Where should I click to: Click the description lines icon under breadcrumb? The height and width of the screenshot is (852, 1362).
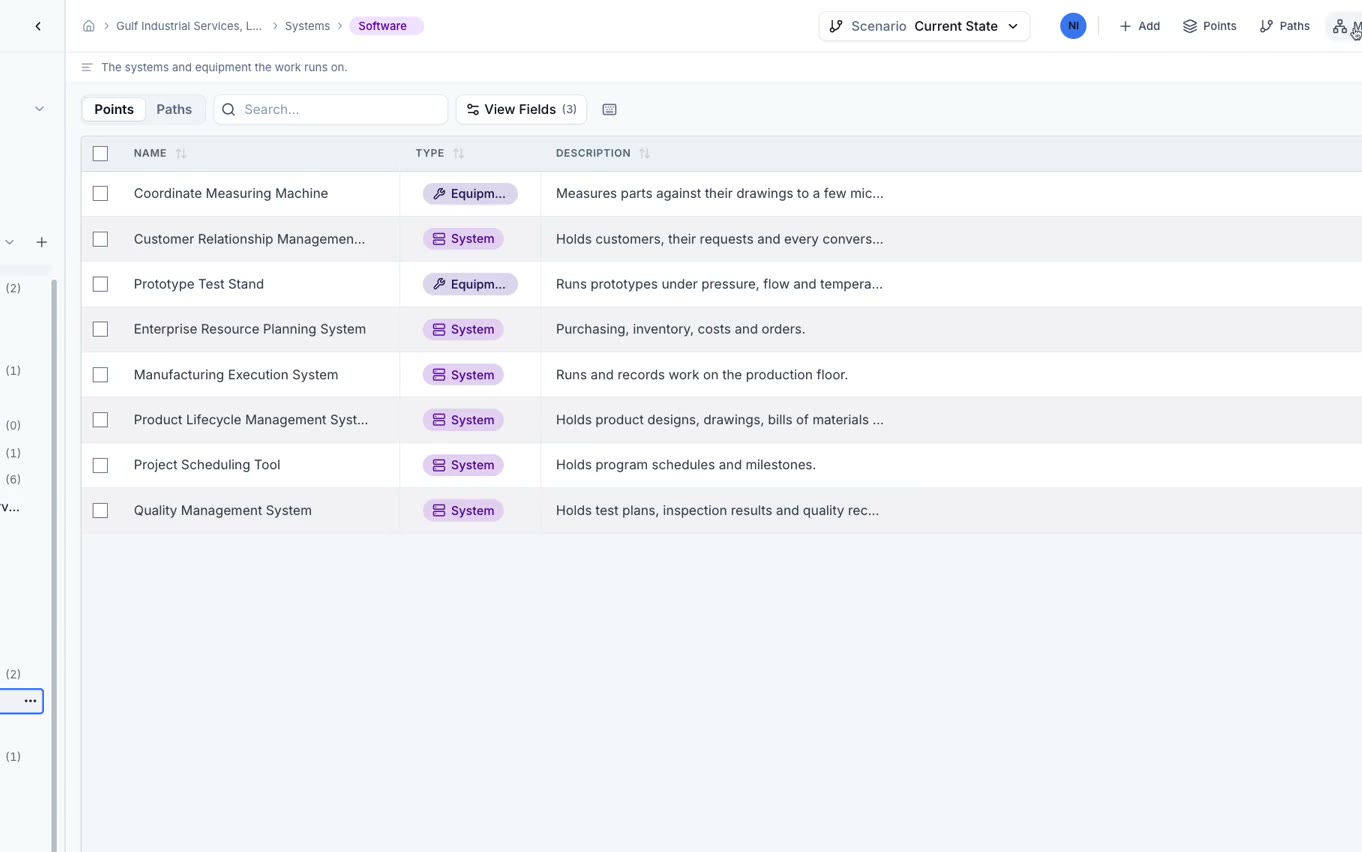[x=87, y=67]
